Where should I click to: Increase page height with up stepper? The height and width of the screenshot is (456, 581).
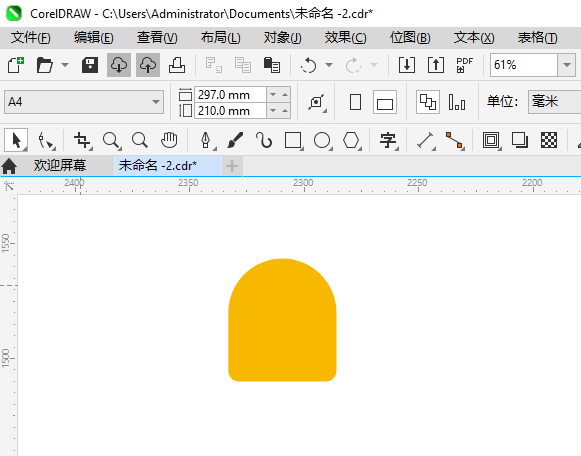pyautogui.click(x=285, y=111)
